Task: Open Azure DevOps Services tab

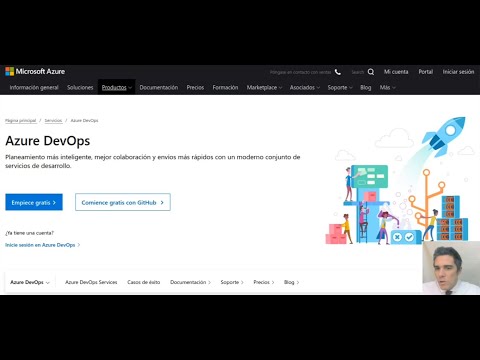Action: (x=91, y=282)
